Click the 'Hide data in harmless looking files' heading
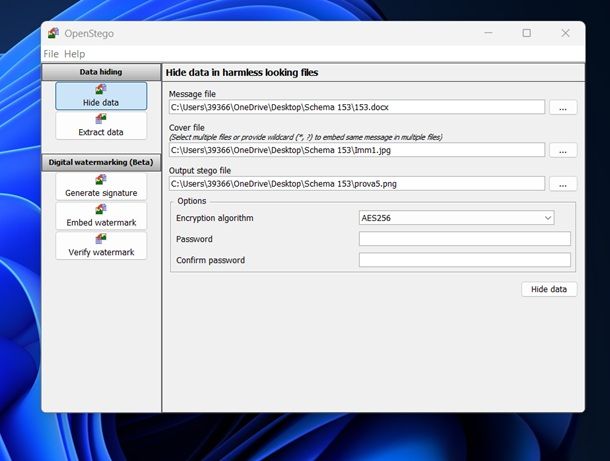Viewport: 610px width, 461px height. tap(242, 72)
